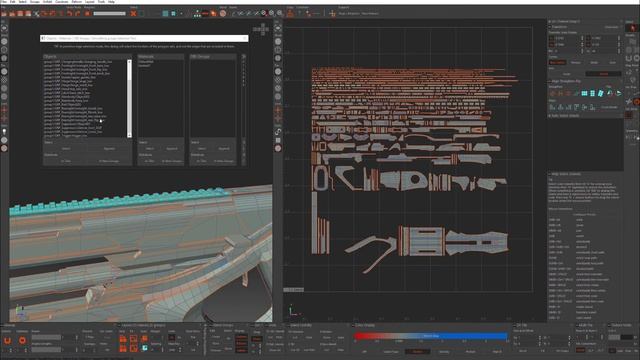Open the Select menu
The width and height of the screenshot is (640, 360).
[23, 2]
